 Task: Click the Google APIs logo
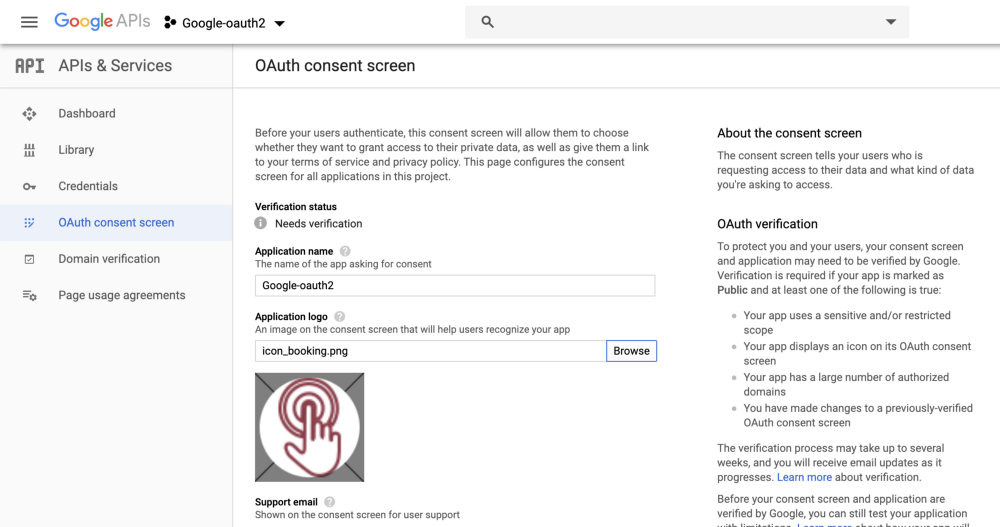(101, 22)
